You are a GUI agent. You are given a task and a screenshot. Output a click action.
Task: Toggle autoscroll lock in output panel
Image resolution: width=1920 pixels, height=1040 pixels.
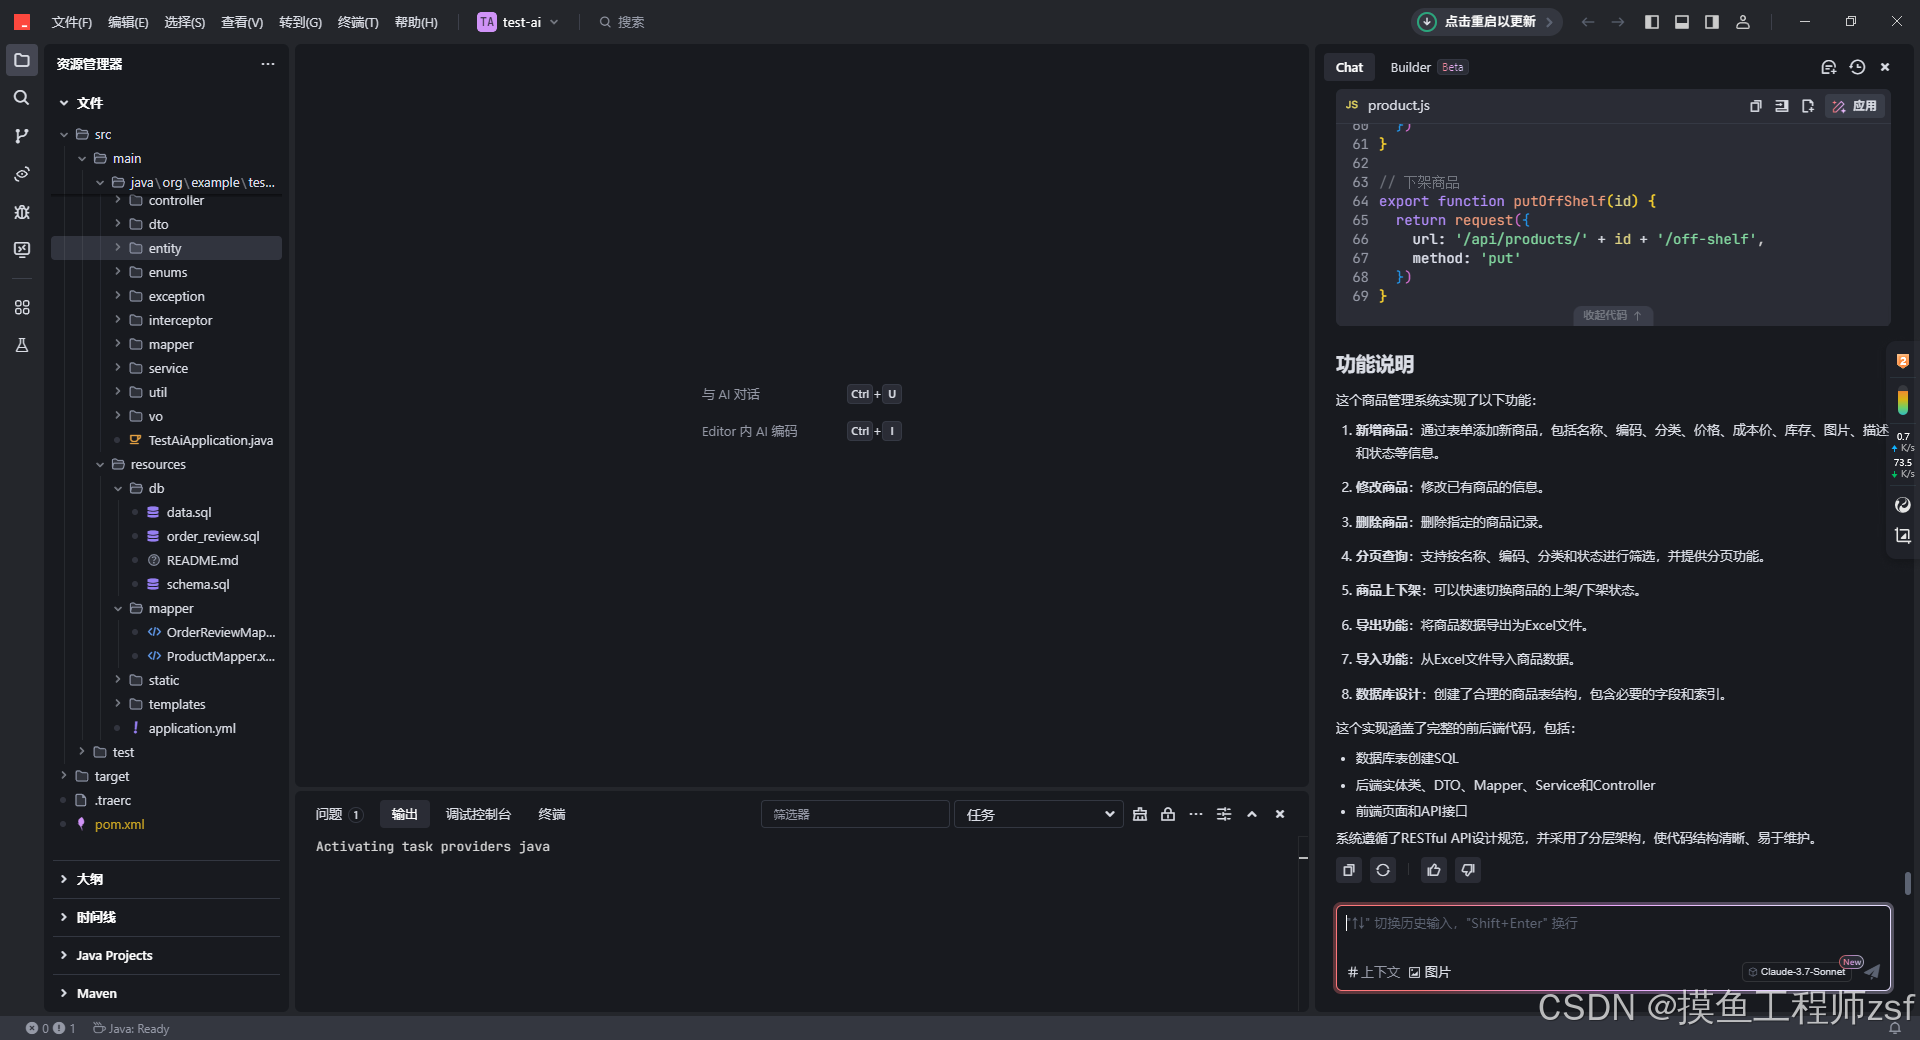1168,814
